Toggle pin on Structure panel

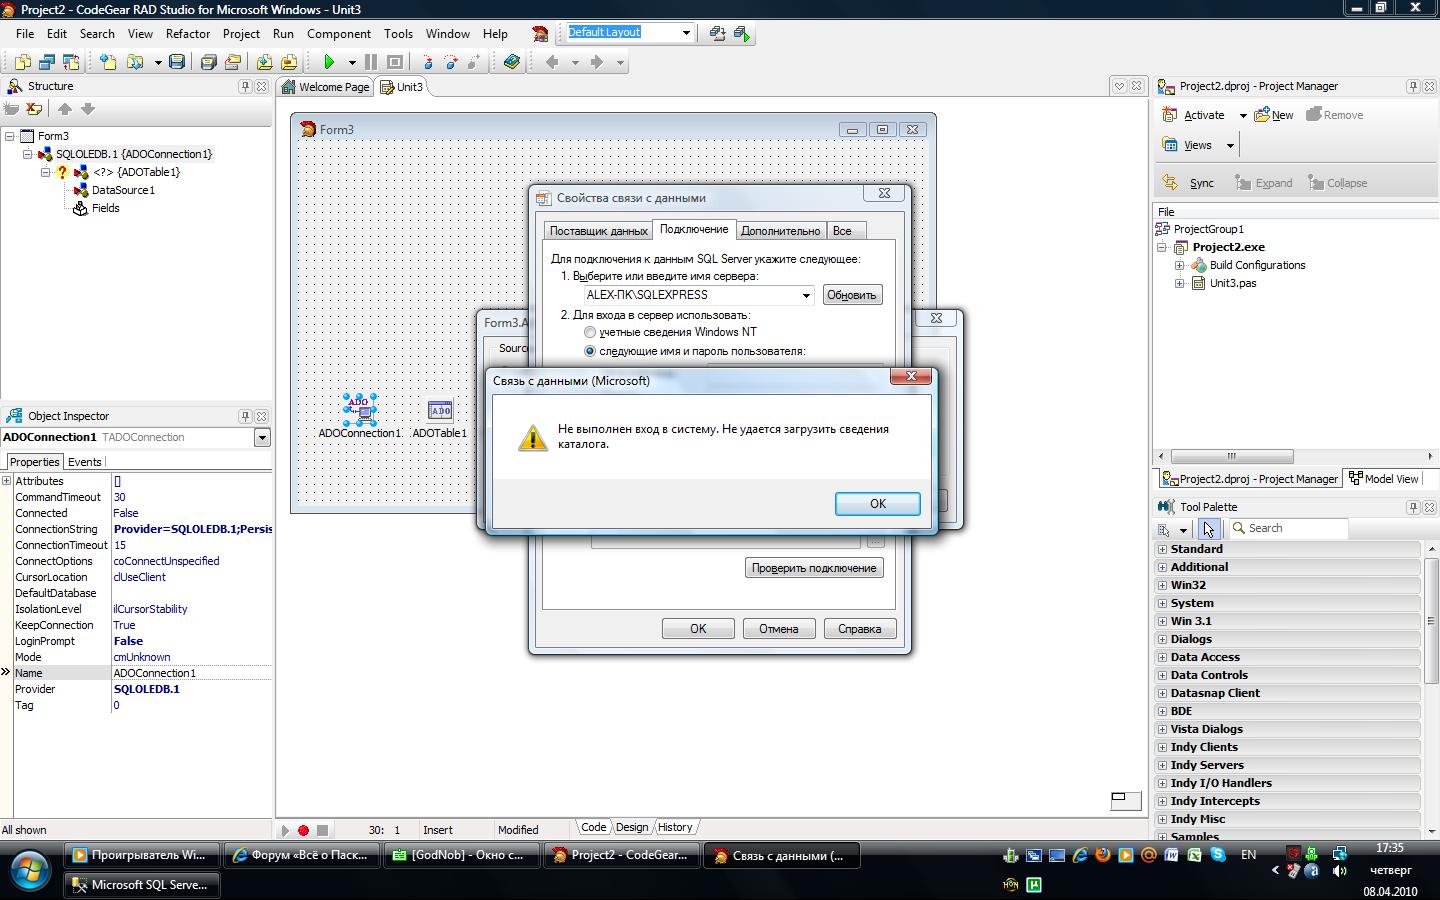(245, 86)
